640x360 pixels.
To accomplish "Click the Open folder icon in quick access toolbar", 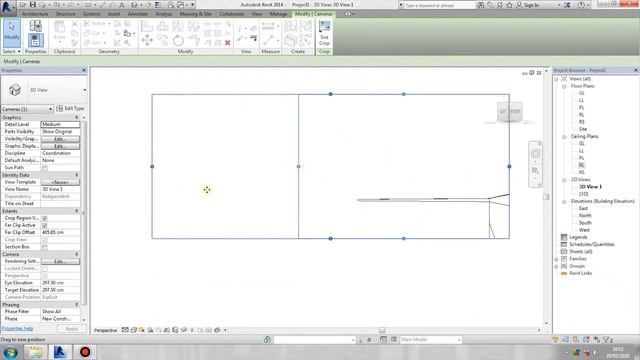I will click(x=23, y=5).
